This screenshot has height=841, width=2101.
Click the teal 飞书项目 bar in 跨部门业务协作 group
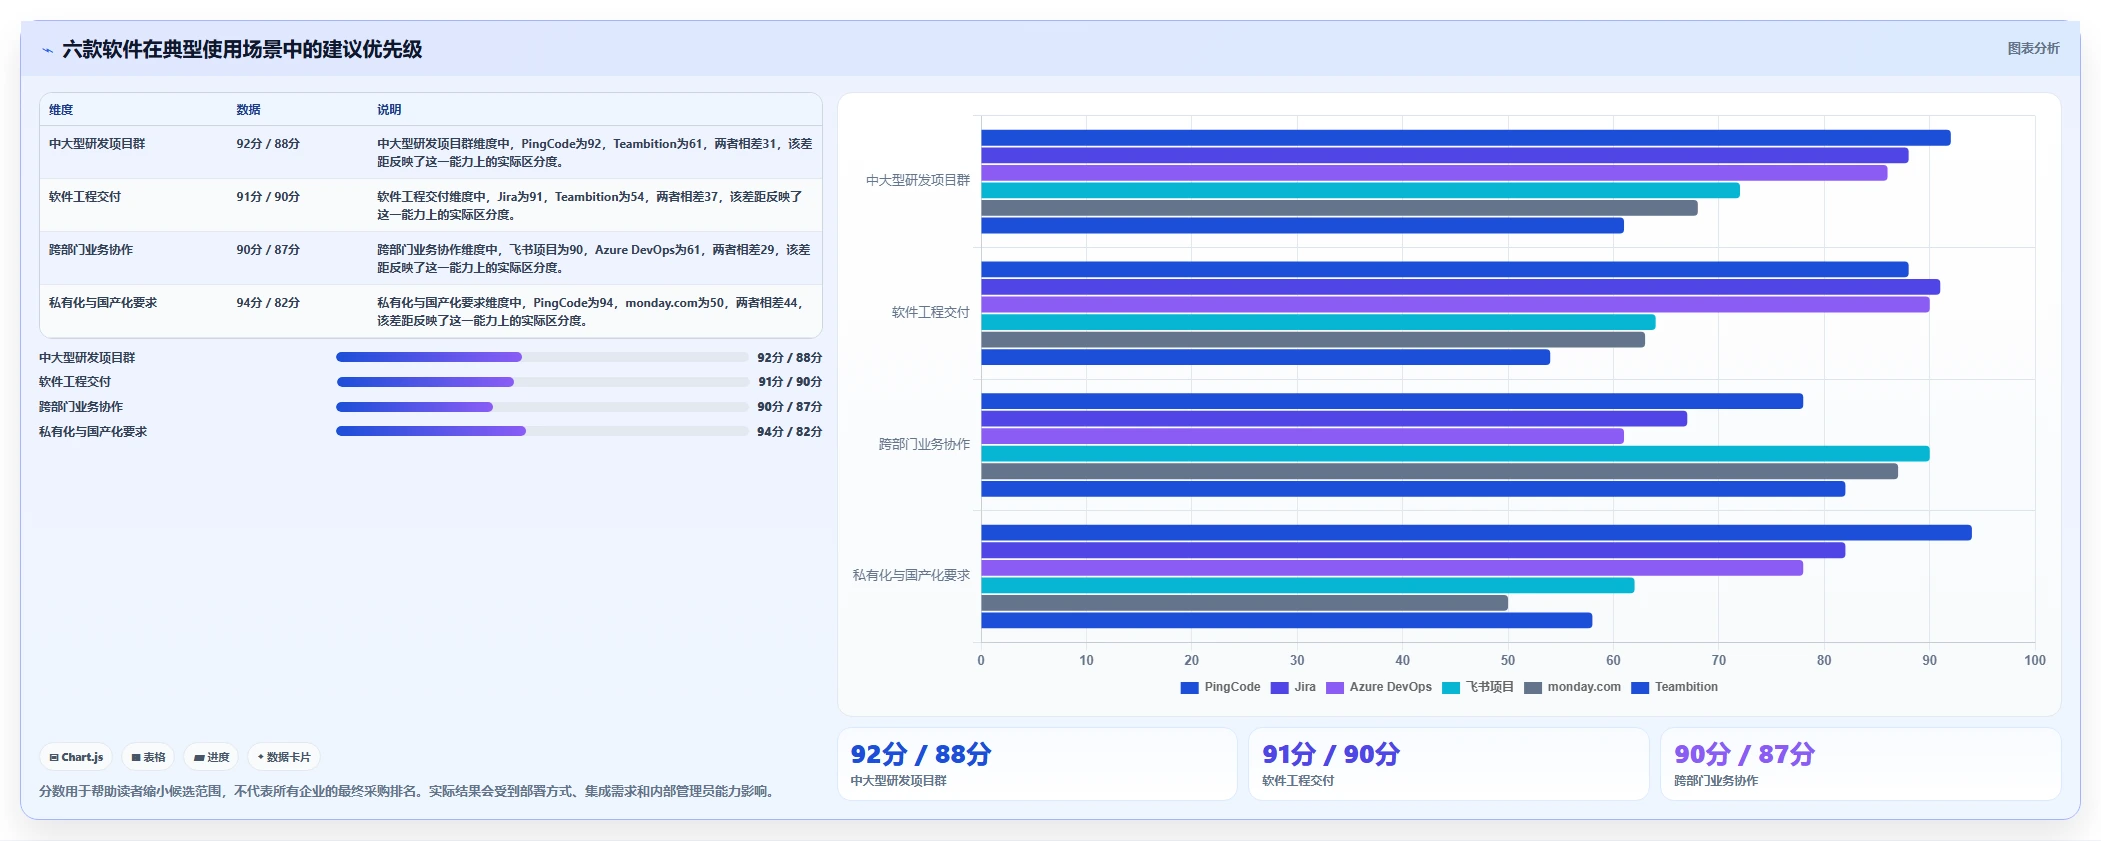pyautogui.click(x=1455, y=454)
